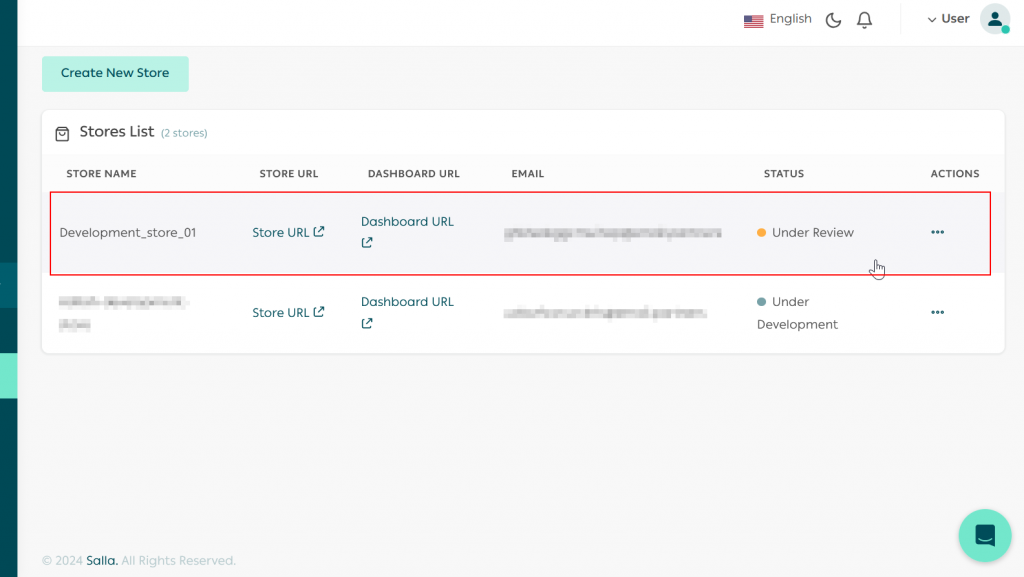The width and height of the screenshot is (1024, 577).
Task: Click the ACTIONS column header
Action: point(955,174)
